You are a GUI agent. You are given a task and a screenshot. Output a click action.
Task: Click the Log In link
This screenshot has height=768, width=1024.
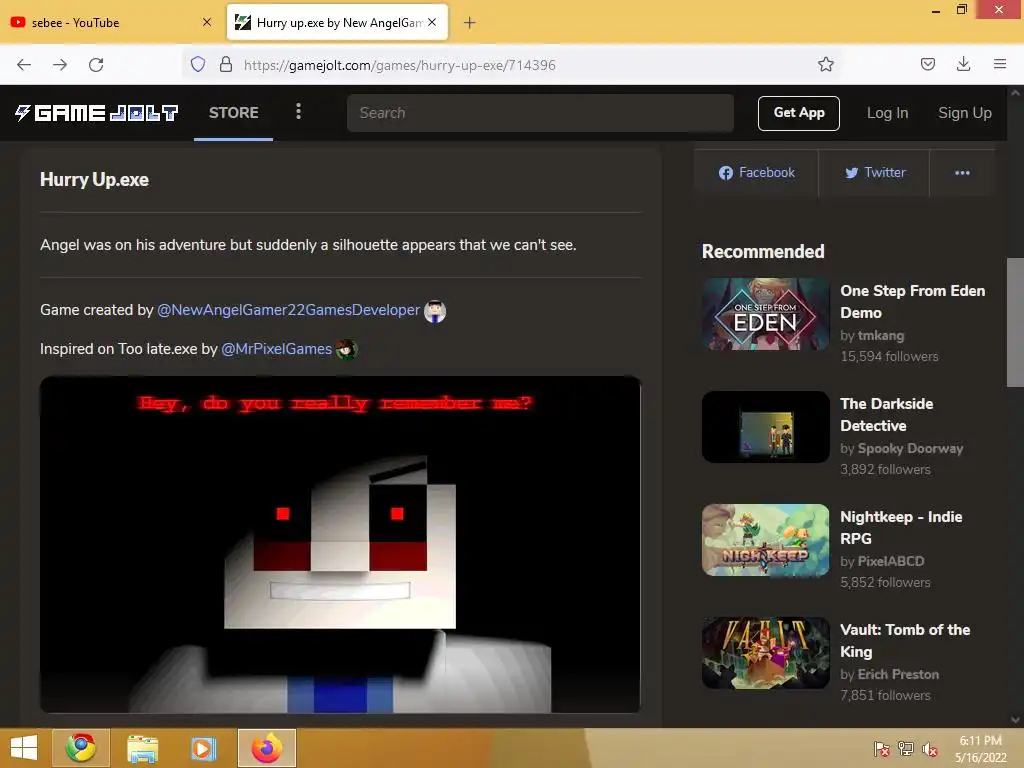pyautogui.click(x=887, y=113)
